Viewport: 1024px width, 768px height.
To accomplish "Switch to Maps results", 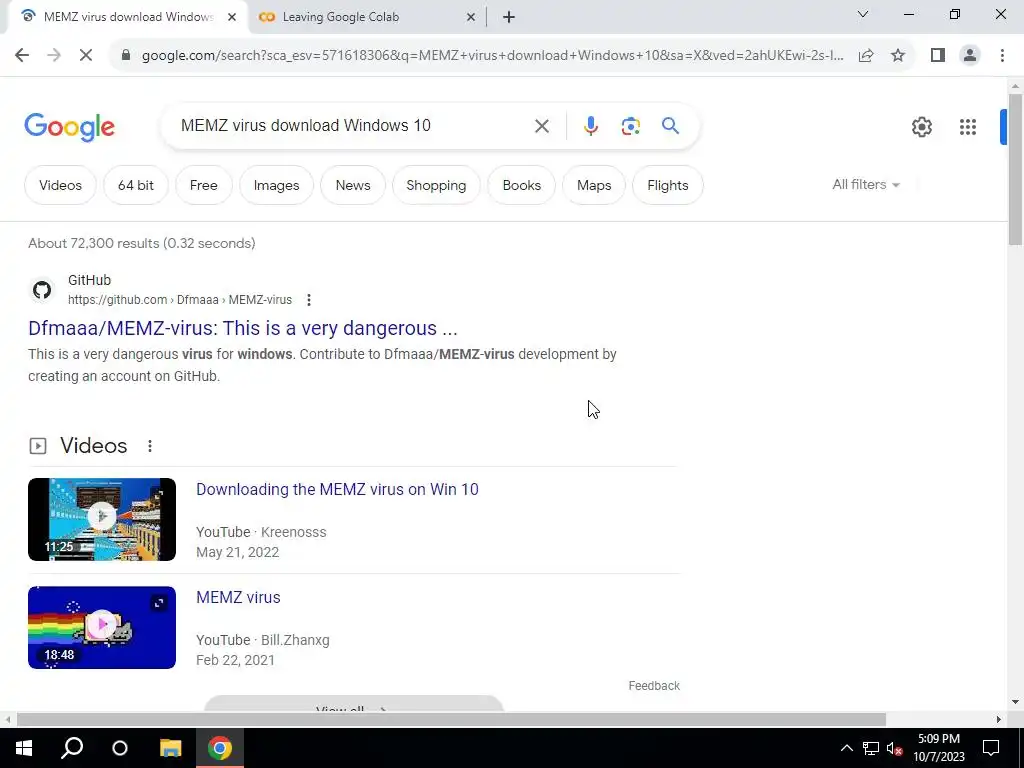I will coord(594,185).
